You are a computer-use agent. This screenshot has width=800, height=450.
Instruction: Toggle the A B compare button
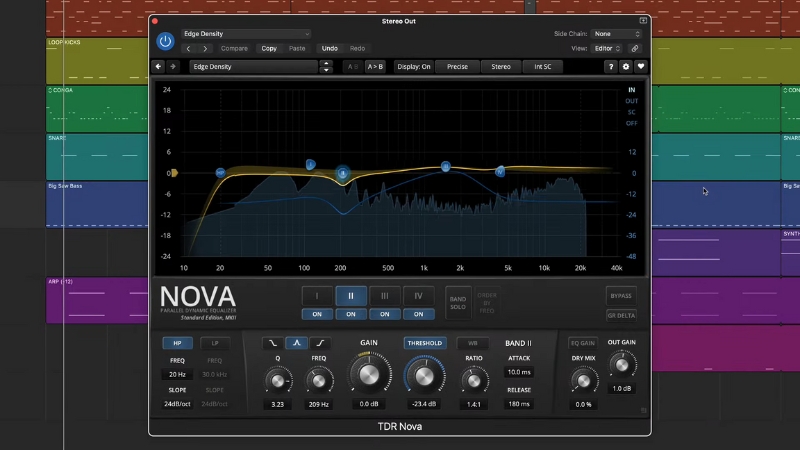(353, 66)
